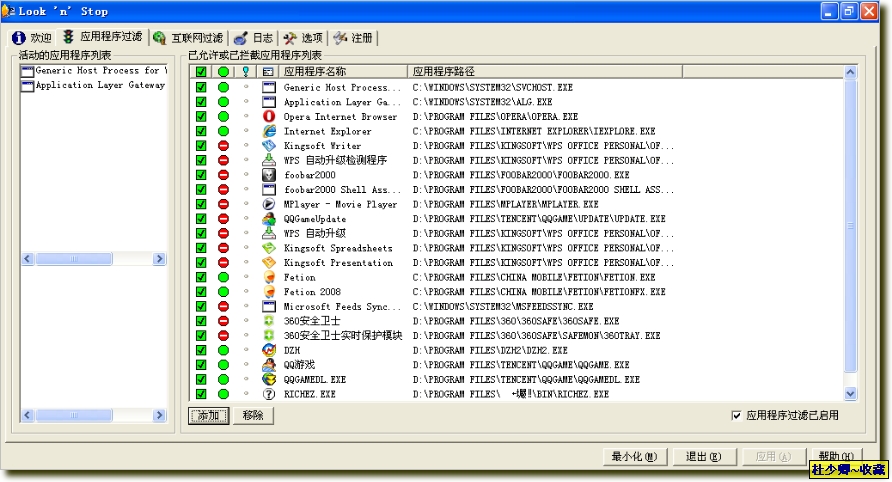The image size is (892, 482).
Task: Toggle green allow status for DZH
Action: click(224, 350)
